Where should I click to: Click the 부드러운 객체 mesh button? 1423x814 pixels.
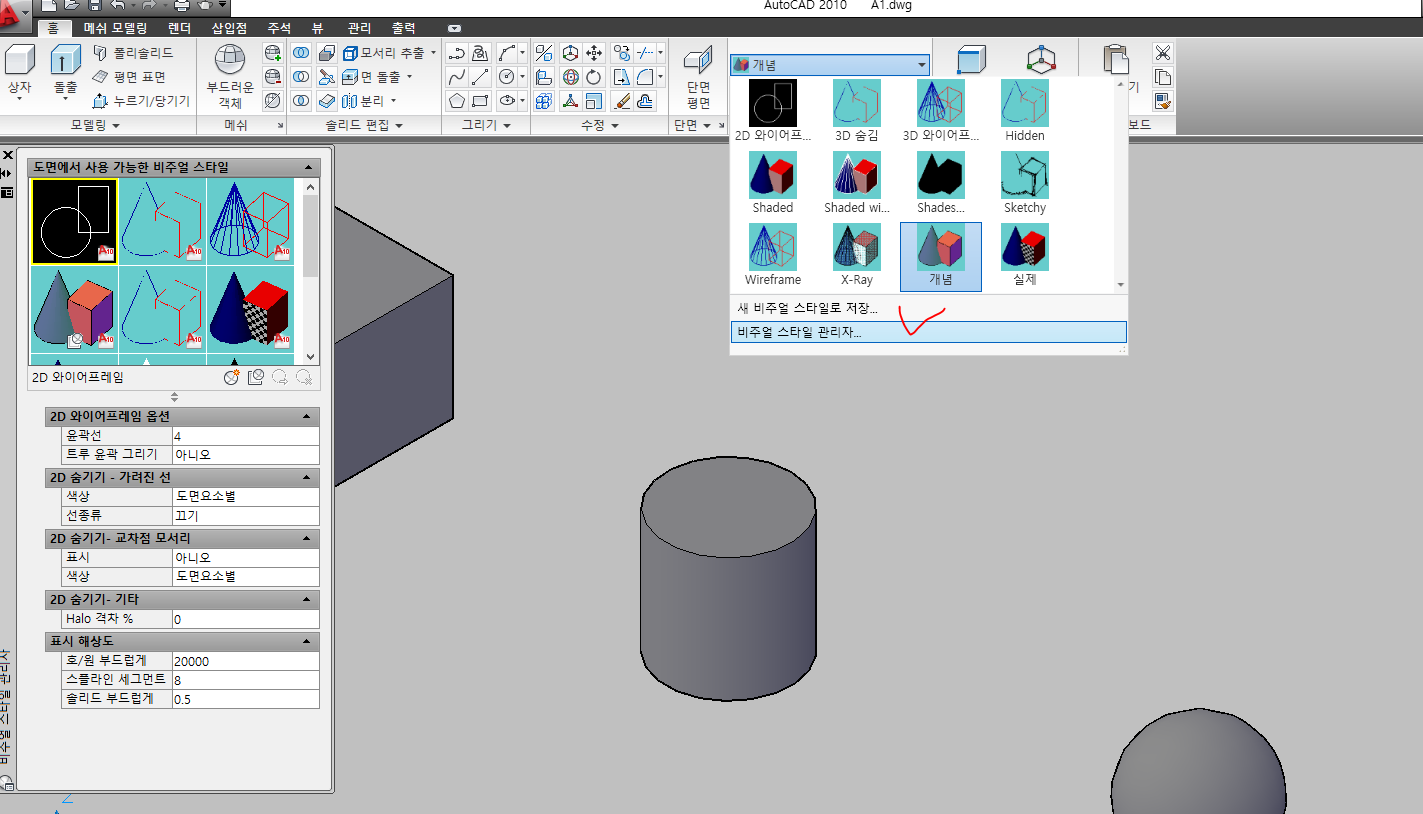tap(230, 75)
